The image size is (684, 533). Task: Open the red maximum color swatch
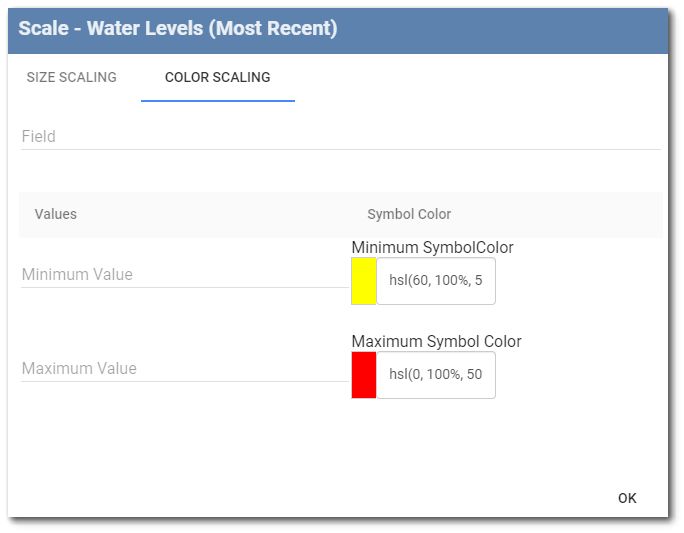364,375
